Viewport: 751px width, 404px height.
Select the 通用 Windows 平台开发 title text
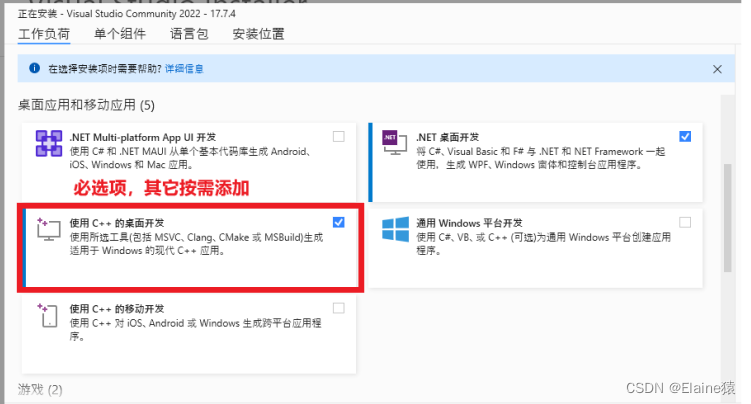click(469, 223)
